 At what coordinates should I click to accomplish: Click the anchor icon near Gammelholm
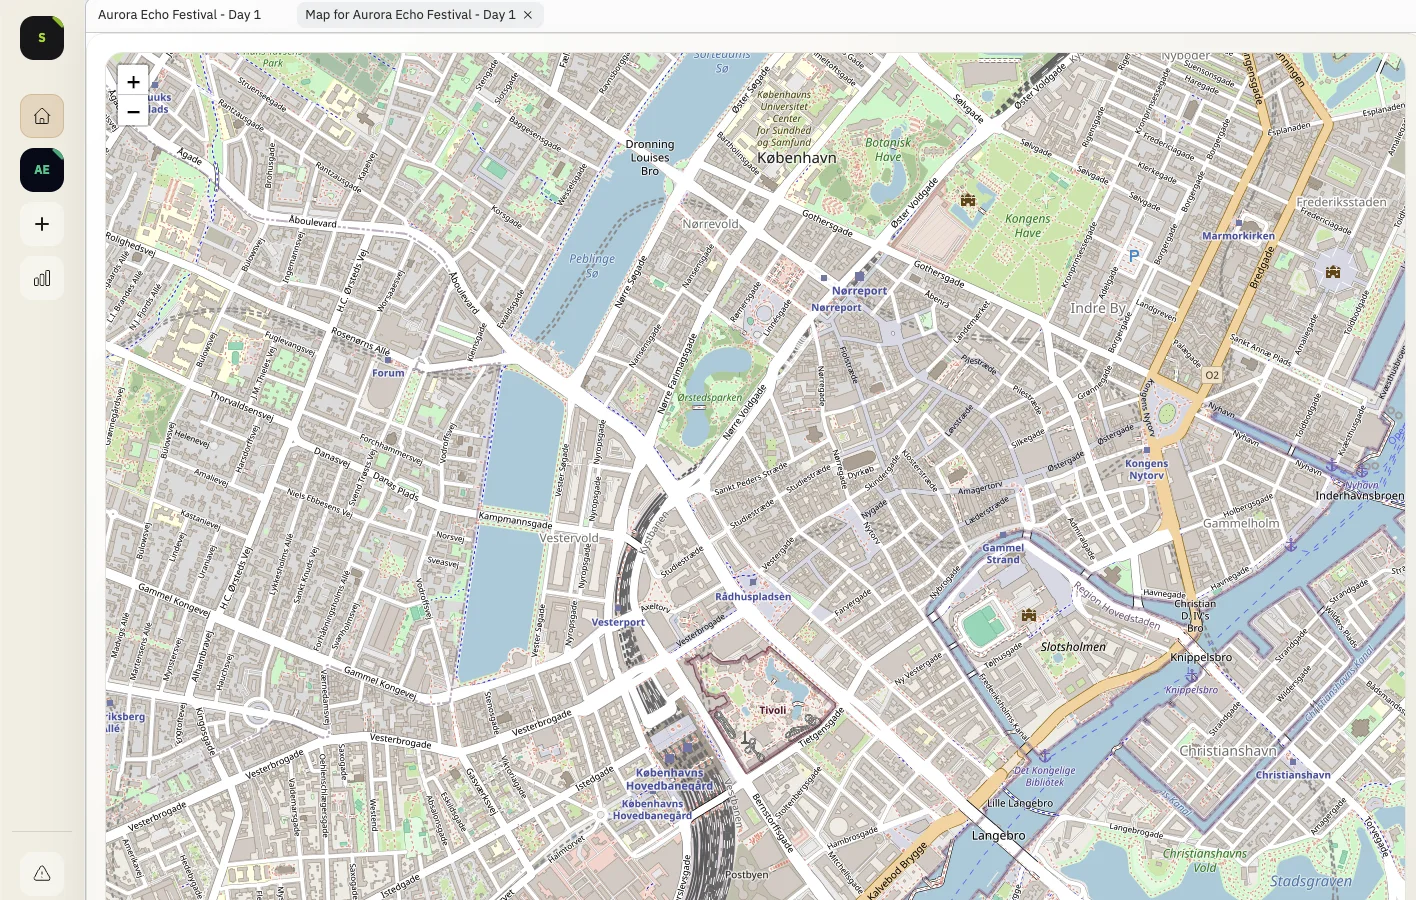pyautogui.click(x=1291, y=545)
